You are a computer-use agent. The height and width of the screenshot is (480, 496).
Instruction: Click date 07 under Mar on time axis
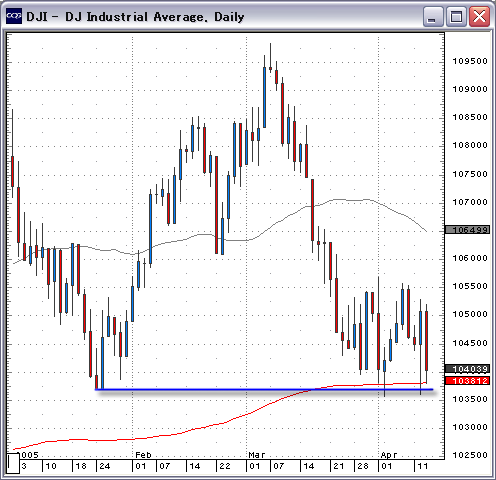[x=278, y=466]
